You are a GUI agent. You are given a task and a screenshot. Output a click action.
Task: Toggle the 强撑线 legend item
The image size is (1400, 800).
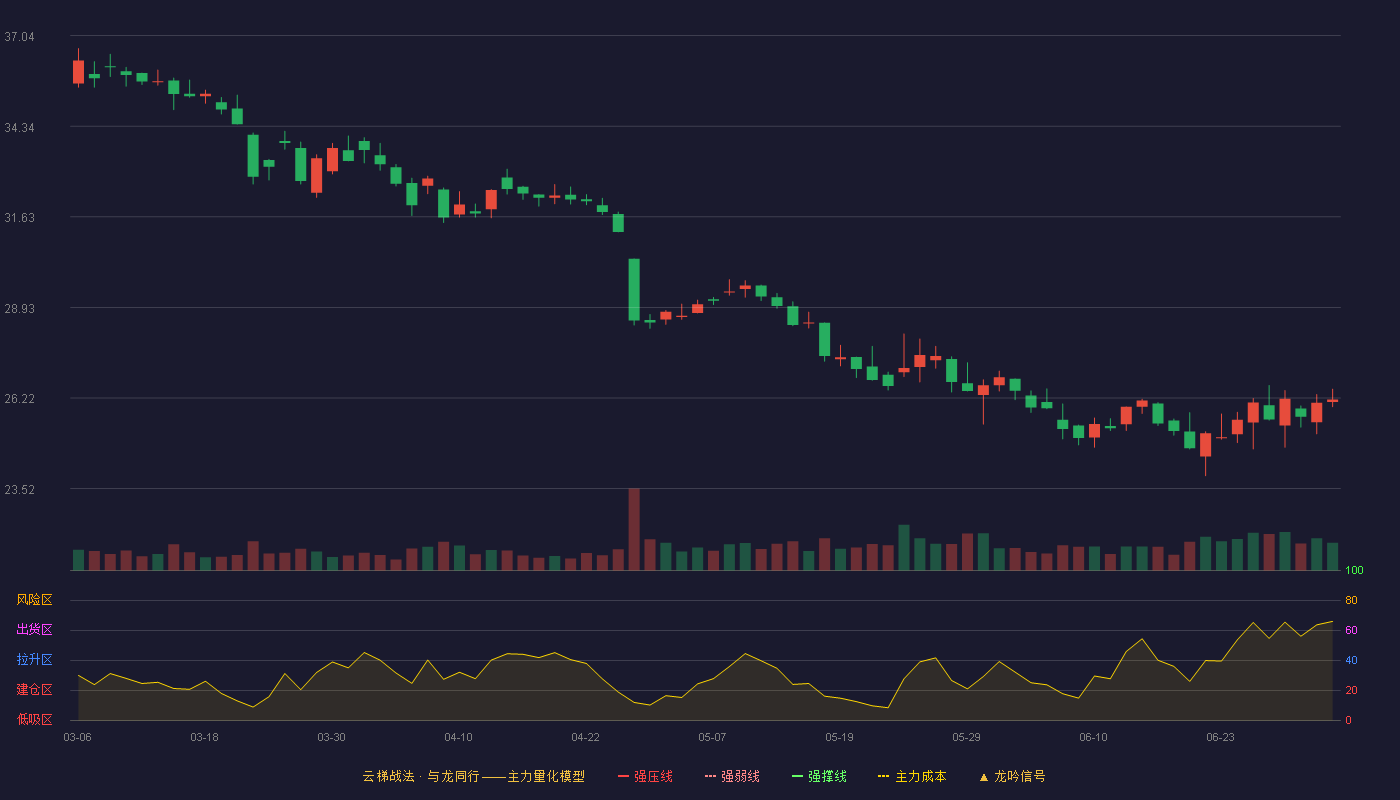[819, 776]
